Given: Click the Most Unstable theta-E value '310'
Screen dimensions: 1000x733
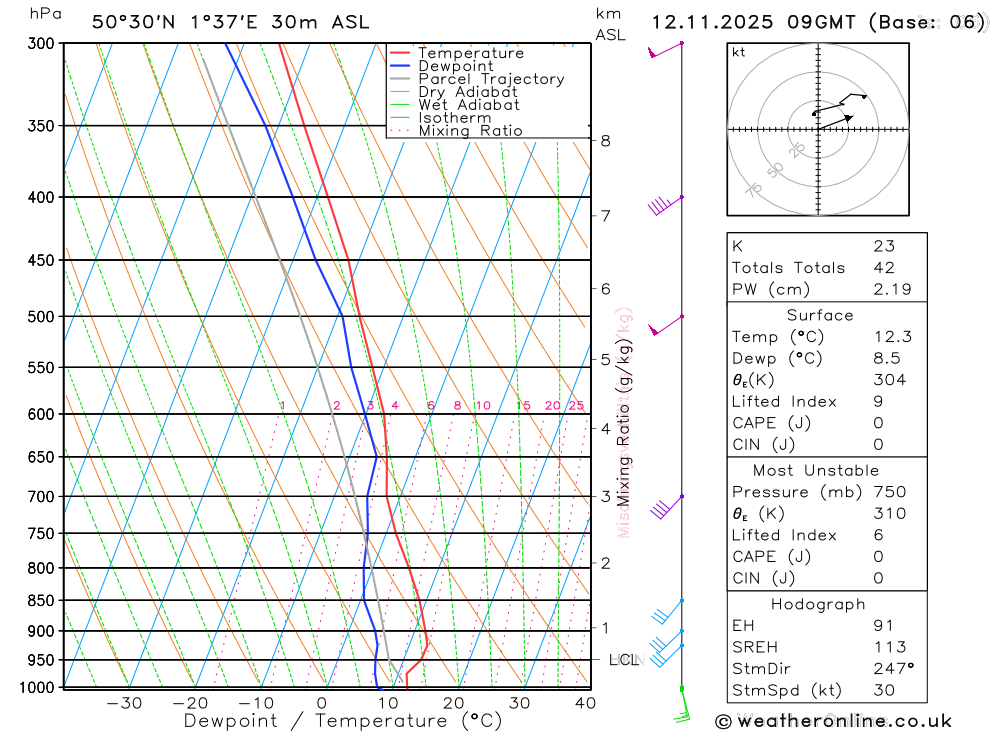Looking at the screenshot, I should pyautogui.click(x=890, y=514).
